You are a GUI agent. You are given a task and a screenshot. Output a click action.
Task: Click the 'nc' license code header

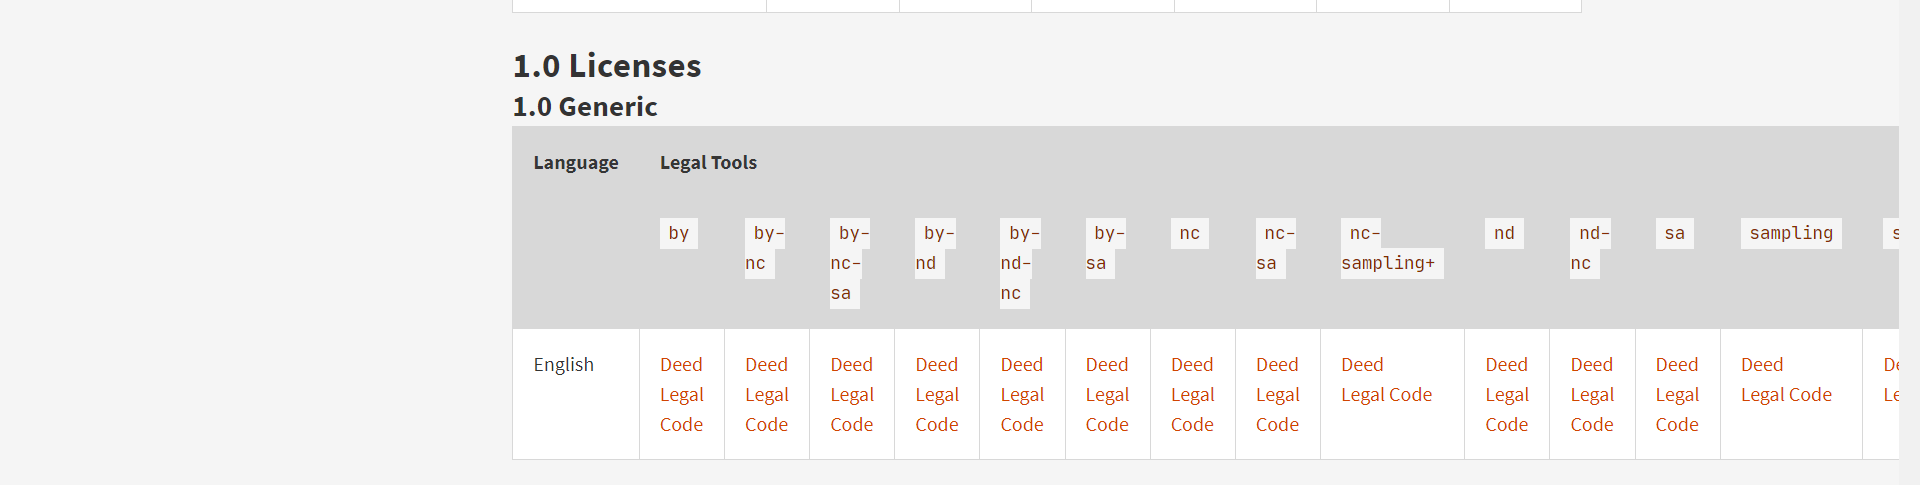[1190, 233]
